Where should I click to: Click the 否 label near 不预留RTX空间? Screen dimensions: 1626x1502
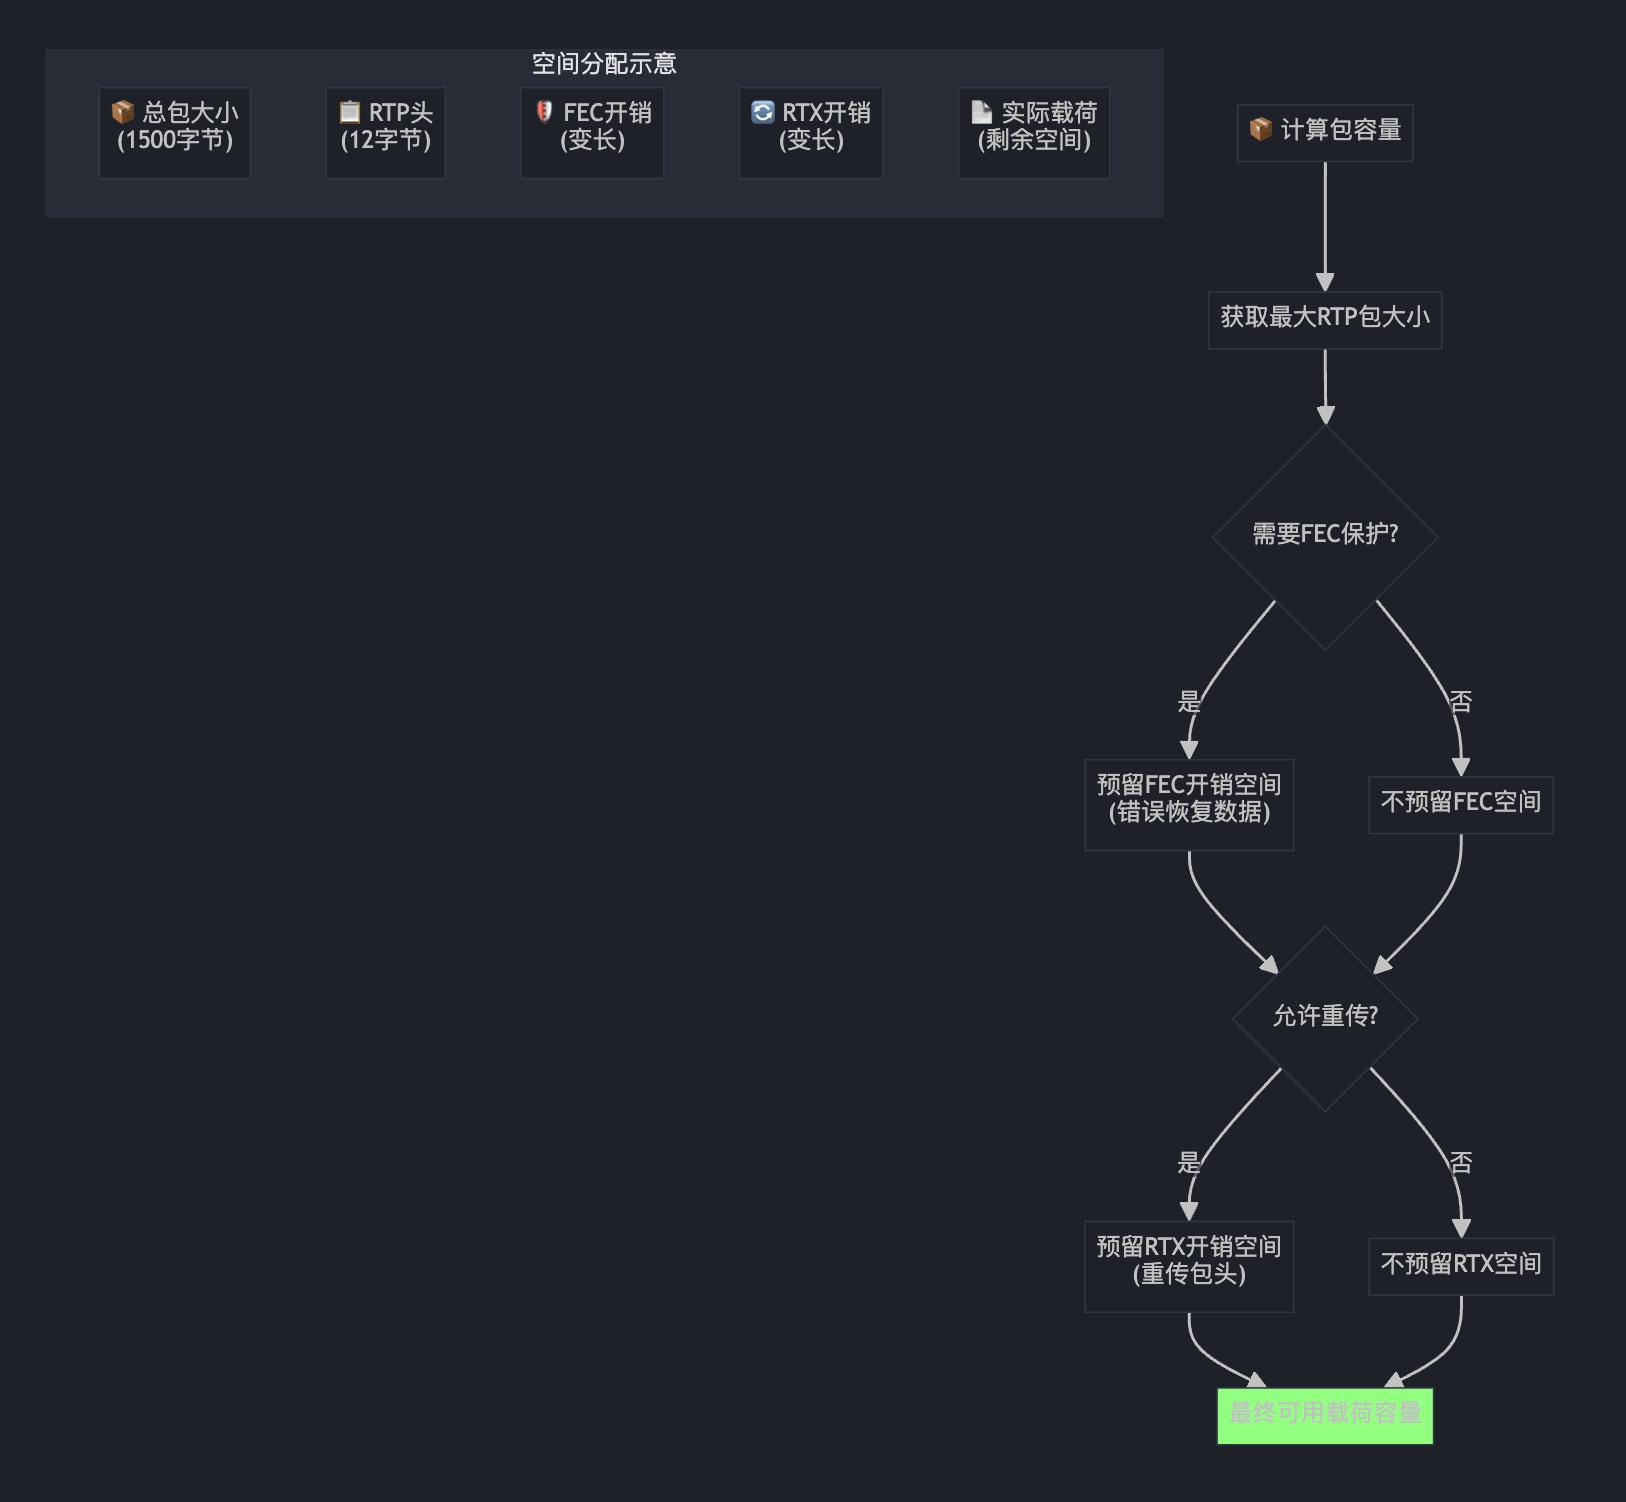[1461, 1161]
